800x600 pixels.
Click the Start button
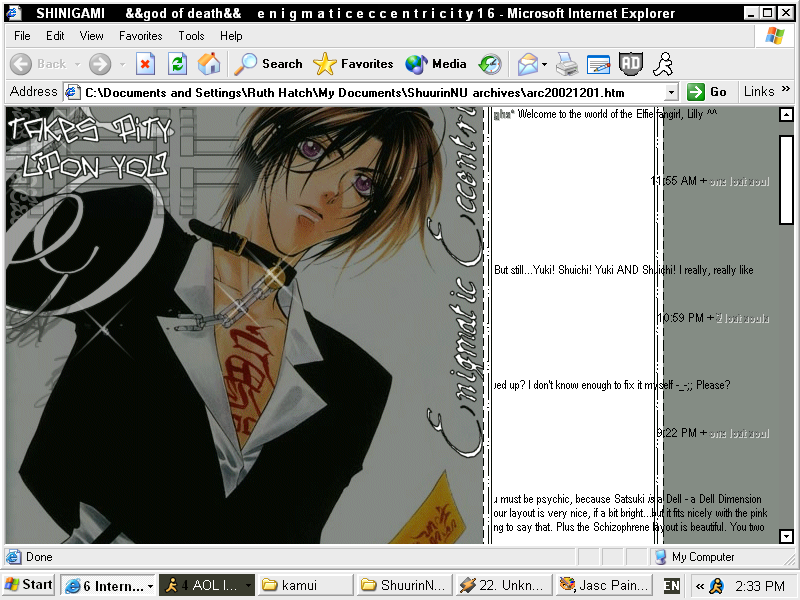point(29,585)
